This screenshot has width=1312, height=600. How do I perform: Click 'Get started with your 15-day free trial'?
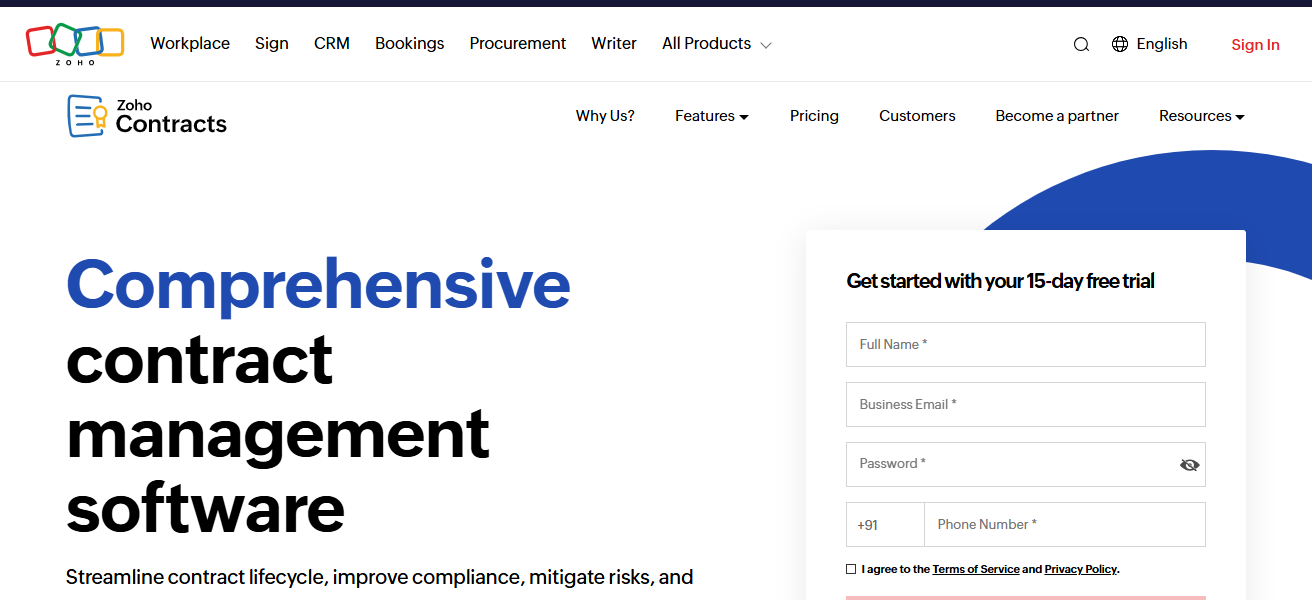tap(1000, 281)
